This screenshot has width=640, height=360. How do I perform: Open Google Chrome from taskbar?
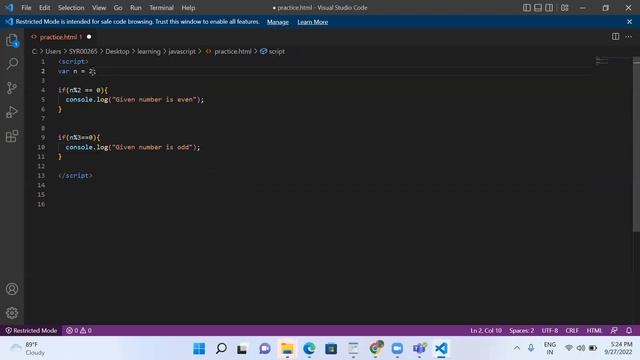375,349
